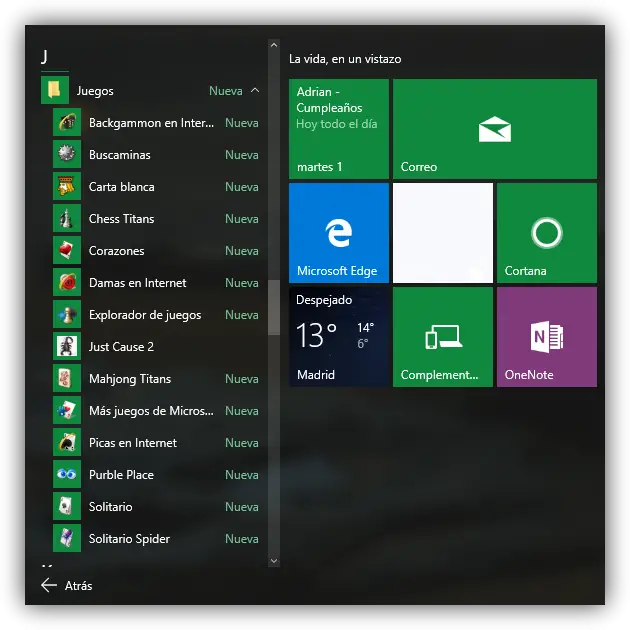The height and width of the screenshot is (630, 630).
Task: Select Explorador de juegos entry
Action: (145, 315)
